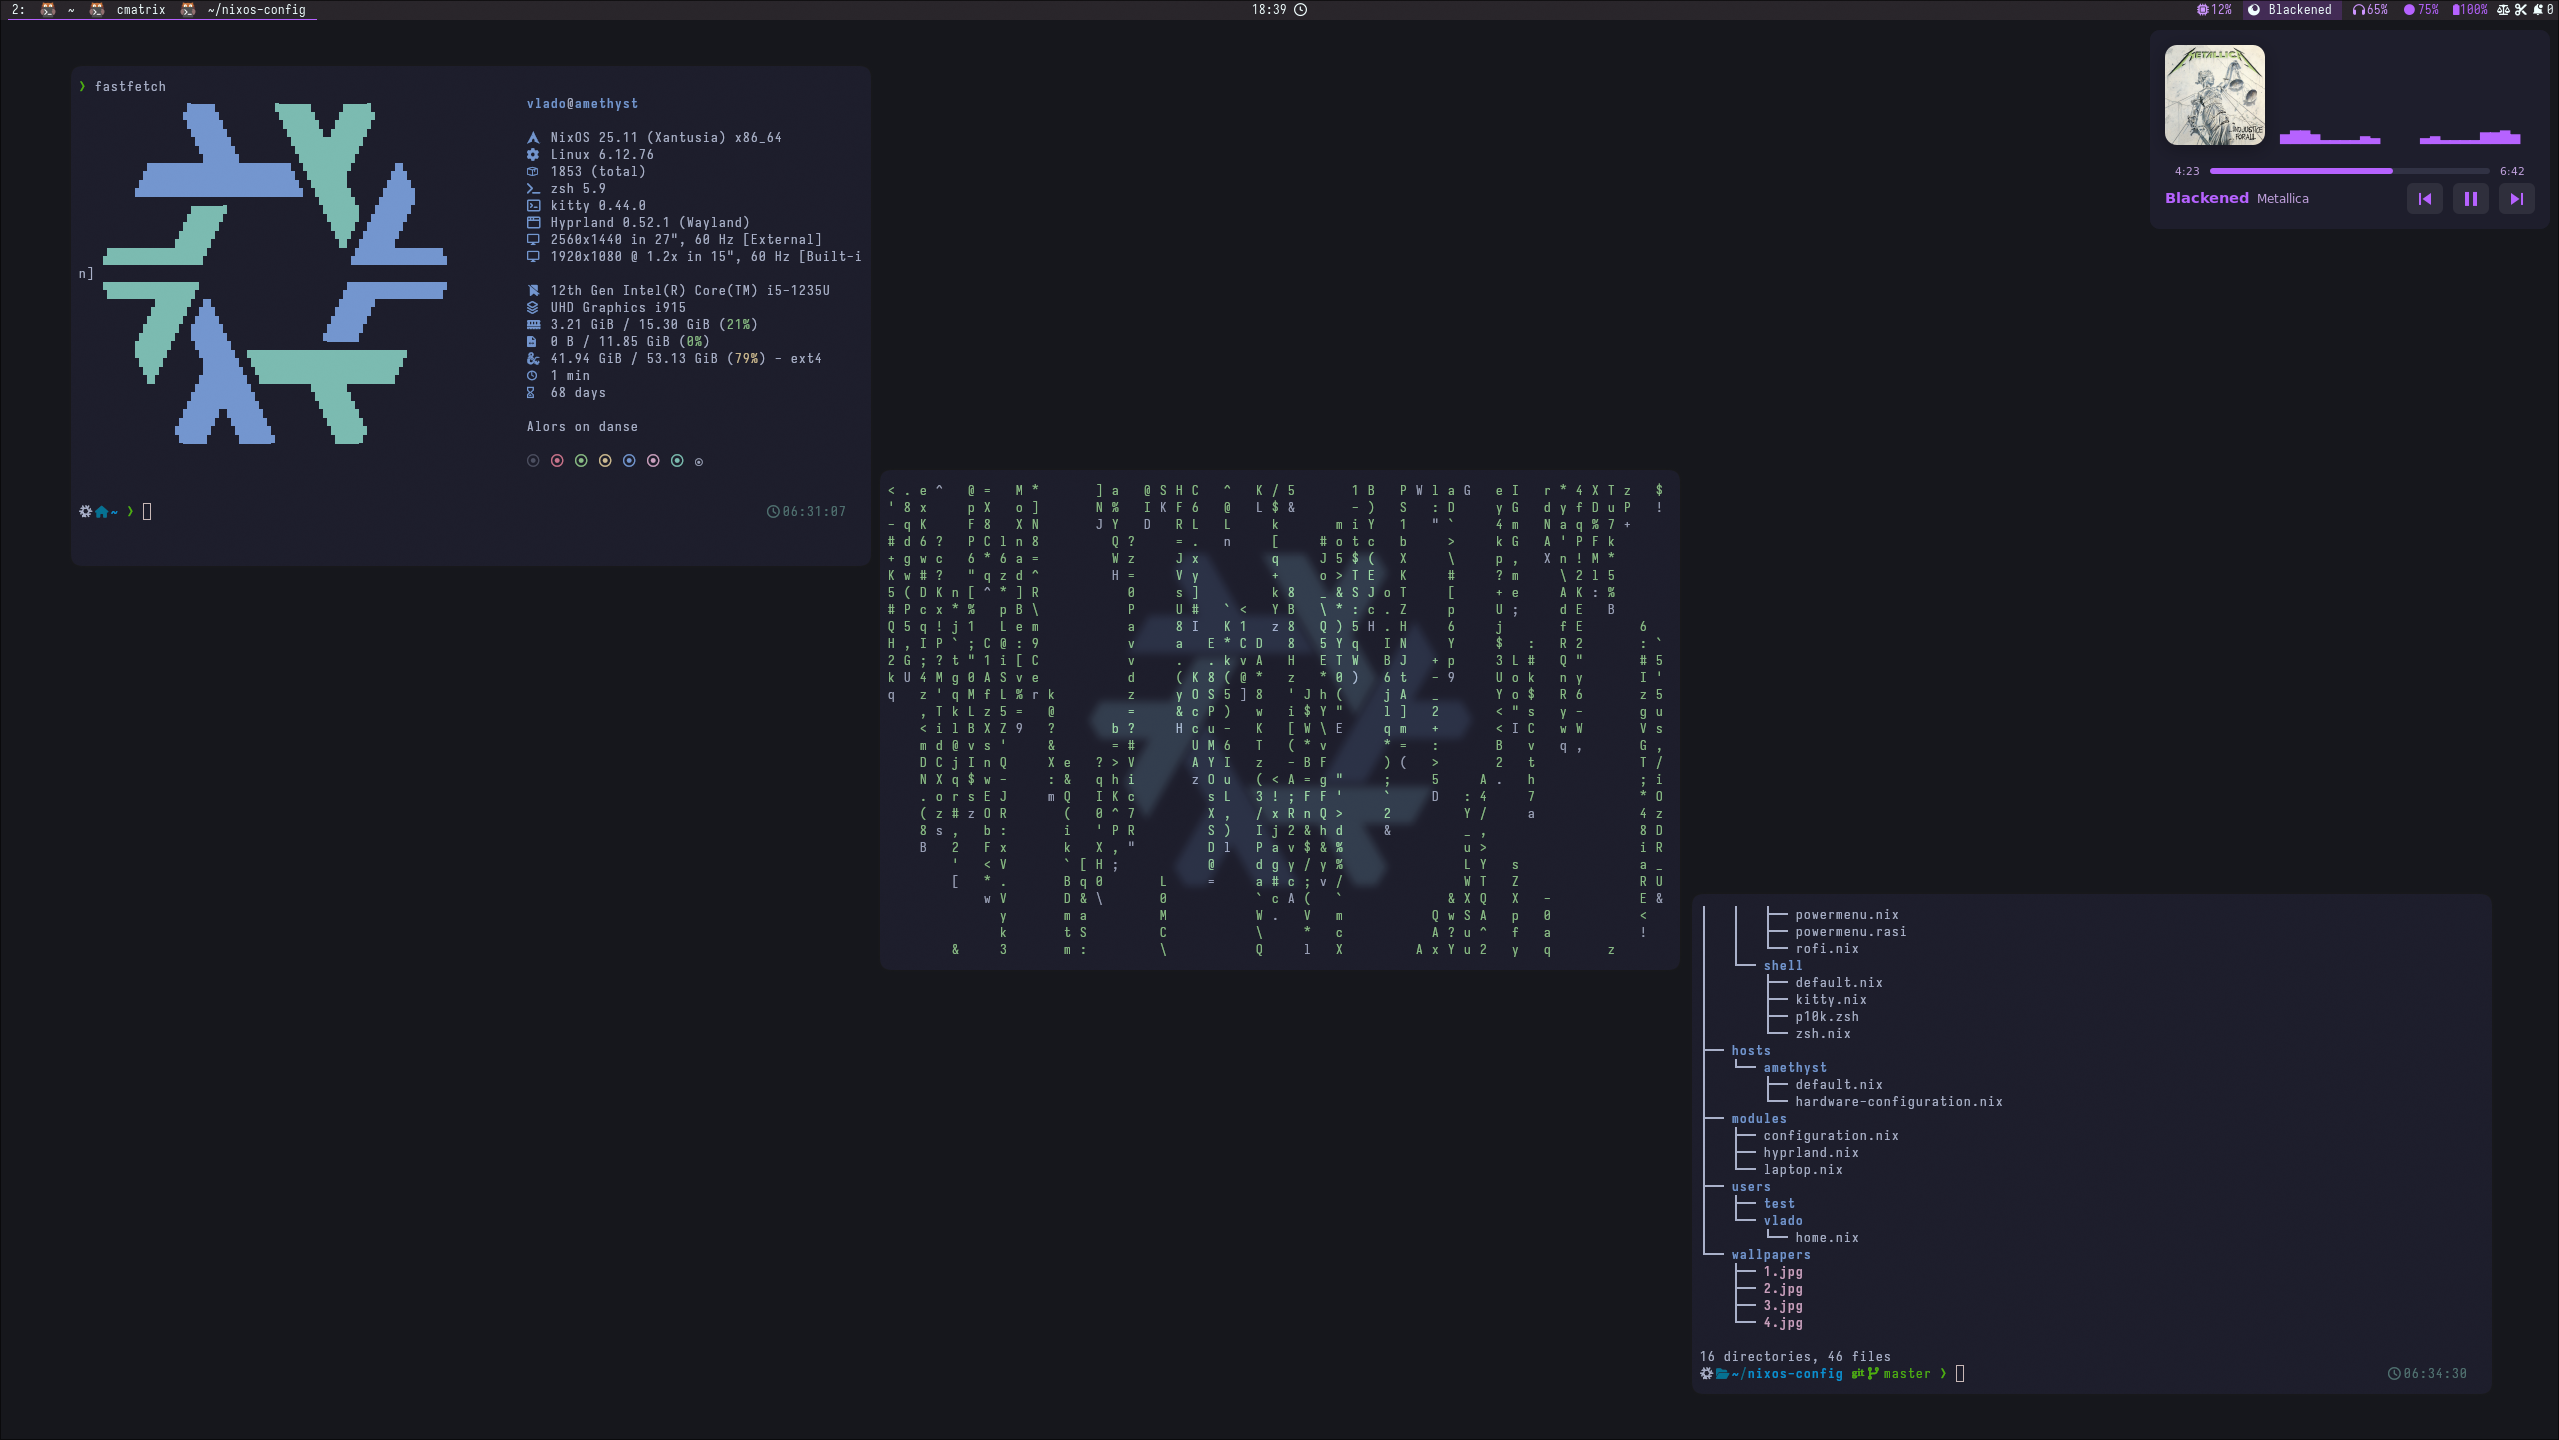Click the headphones volume 65% indicator
This screenshot has height=1440, width=2559.
pos(2370,10)
